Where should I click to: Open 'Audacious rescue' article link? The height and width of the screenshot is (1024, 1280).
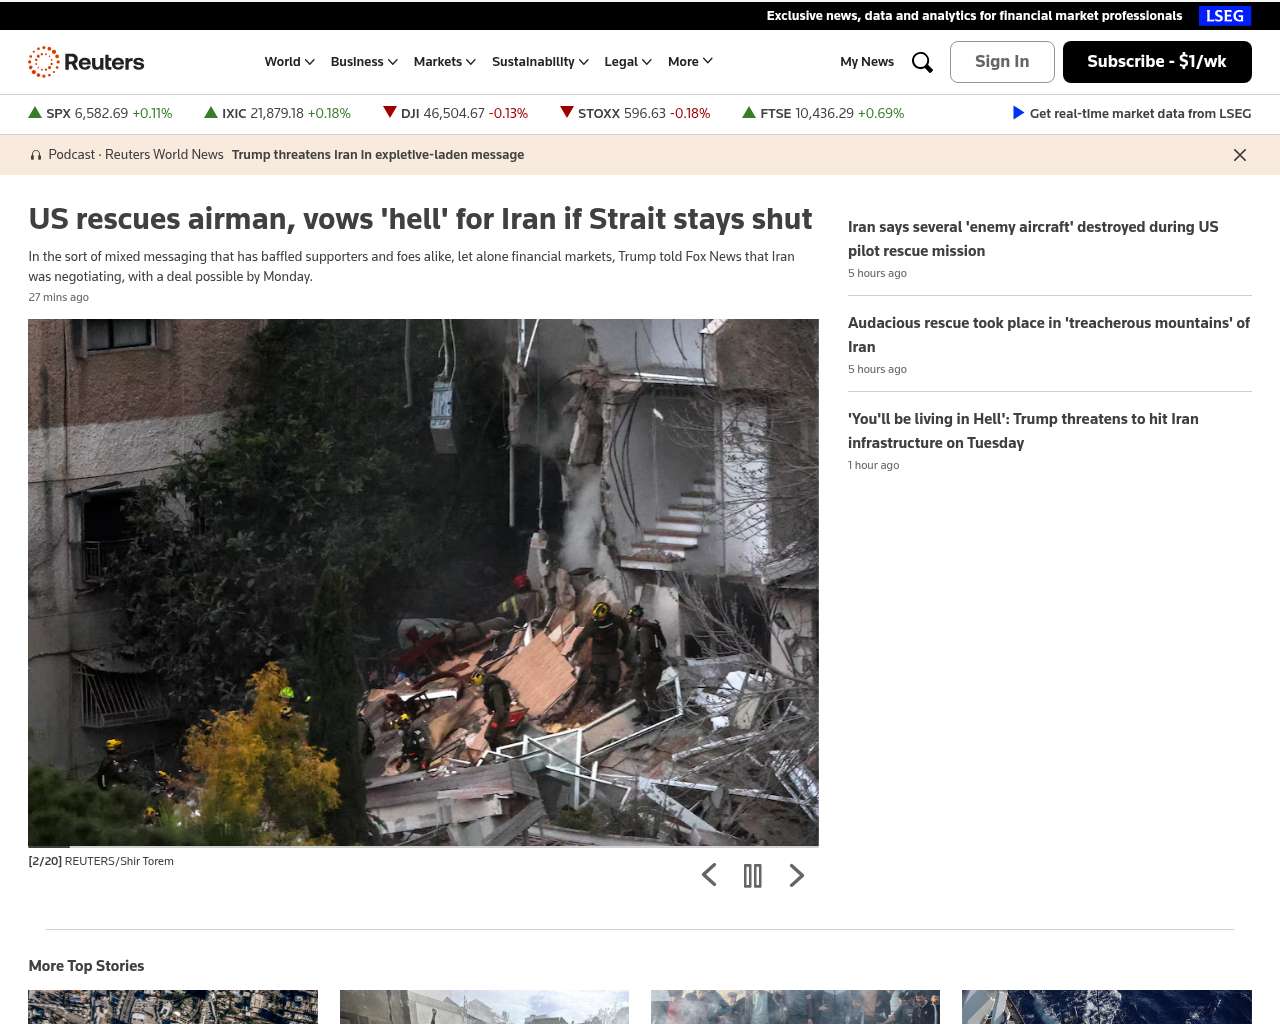(x=1048, y=334)
